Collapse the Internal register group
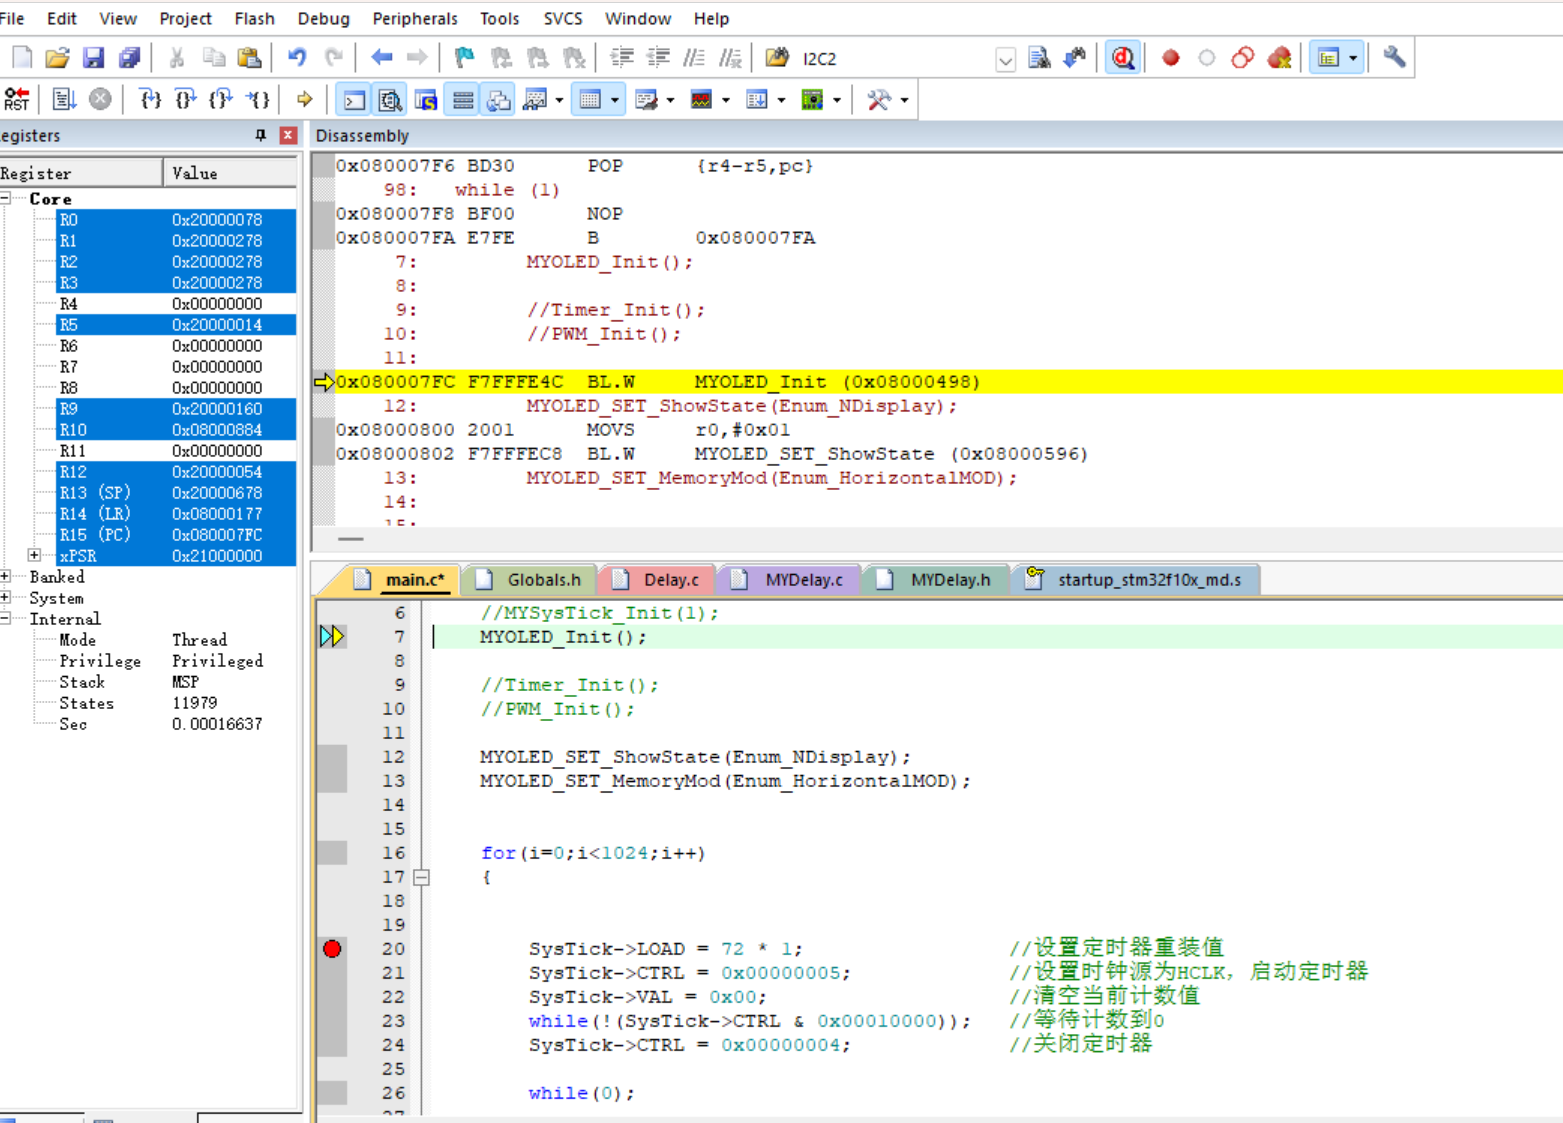The height and width of the screenshot is (1123, 1563). coord(6,619)
